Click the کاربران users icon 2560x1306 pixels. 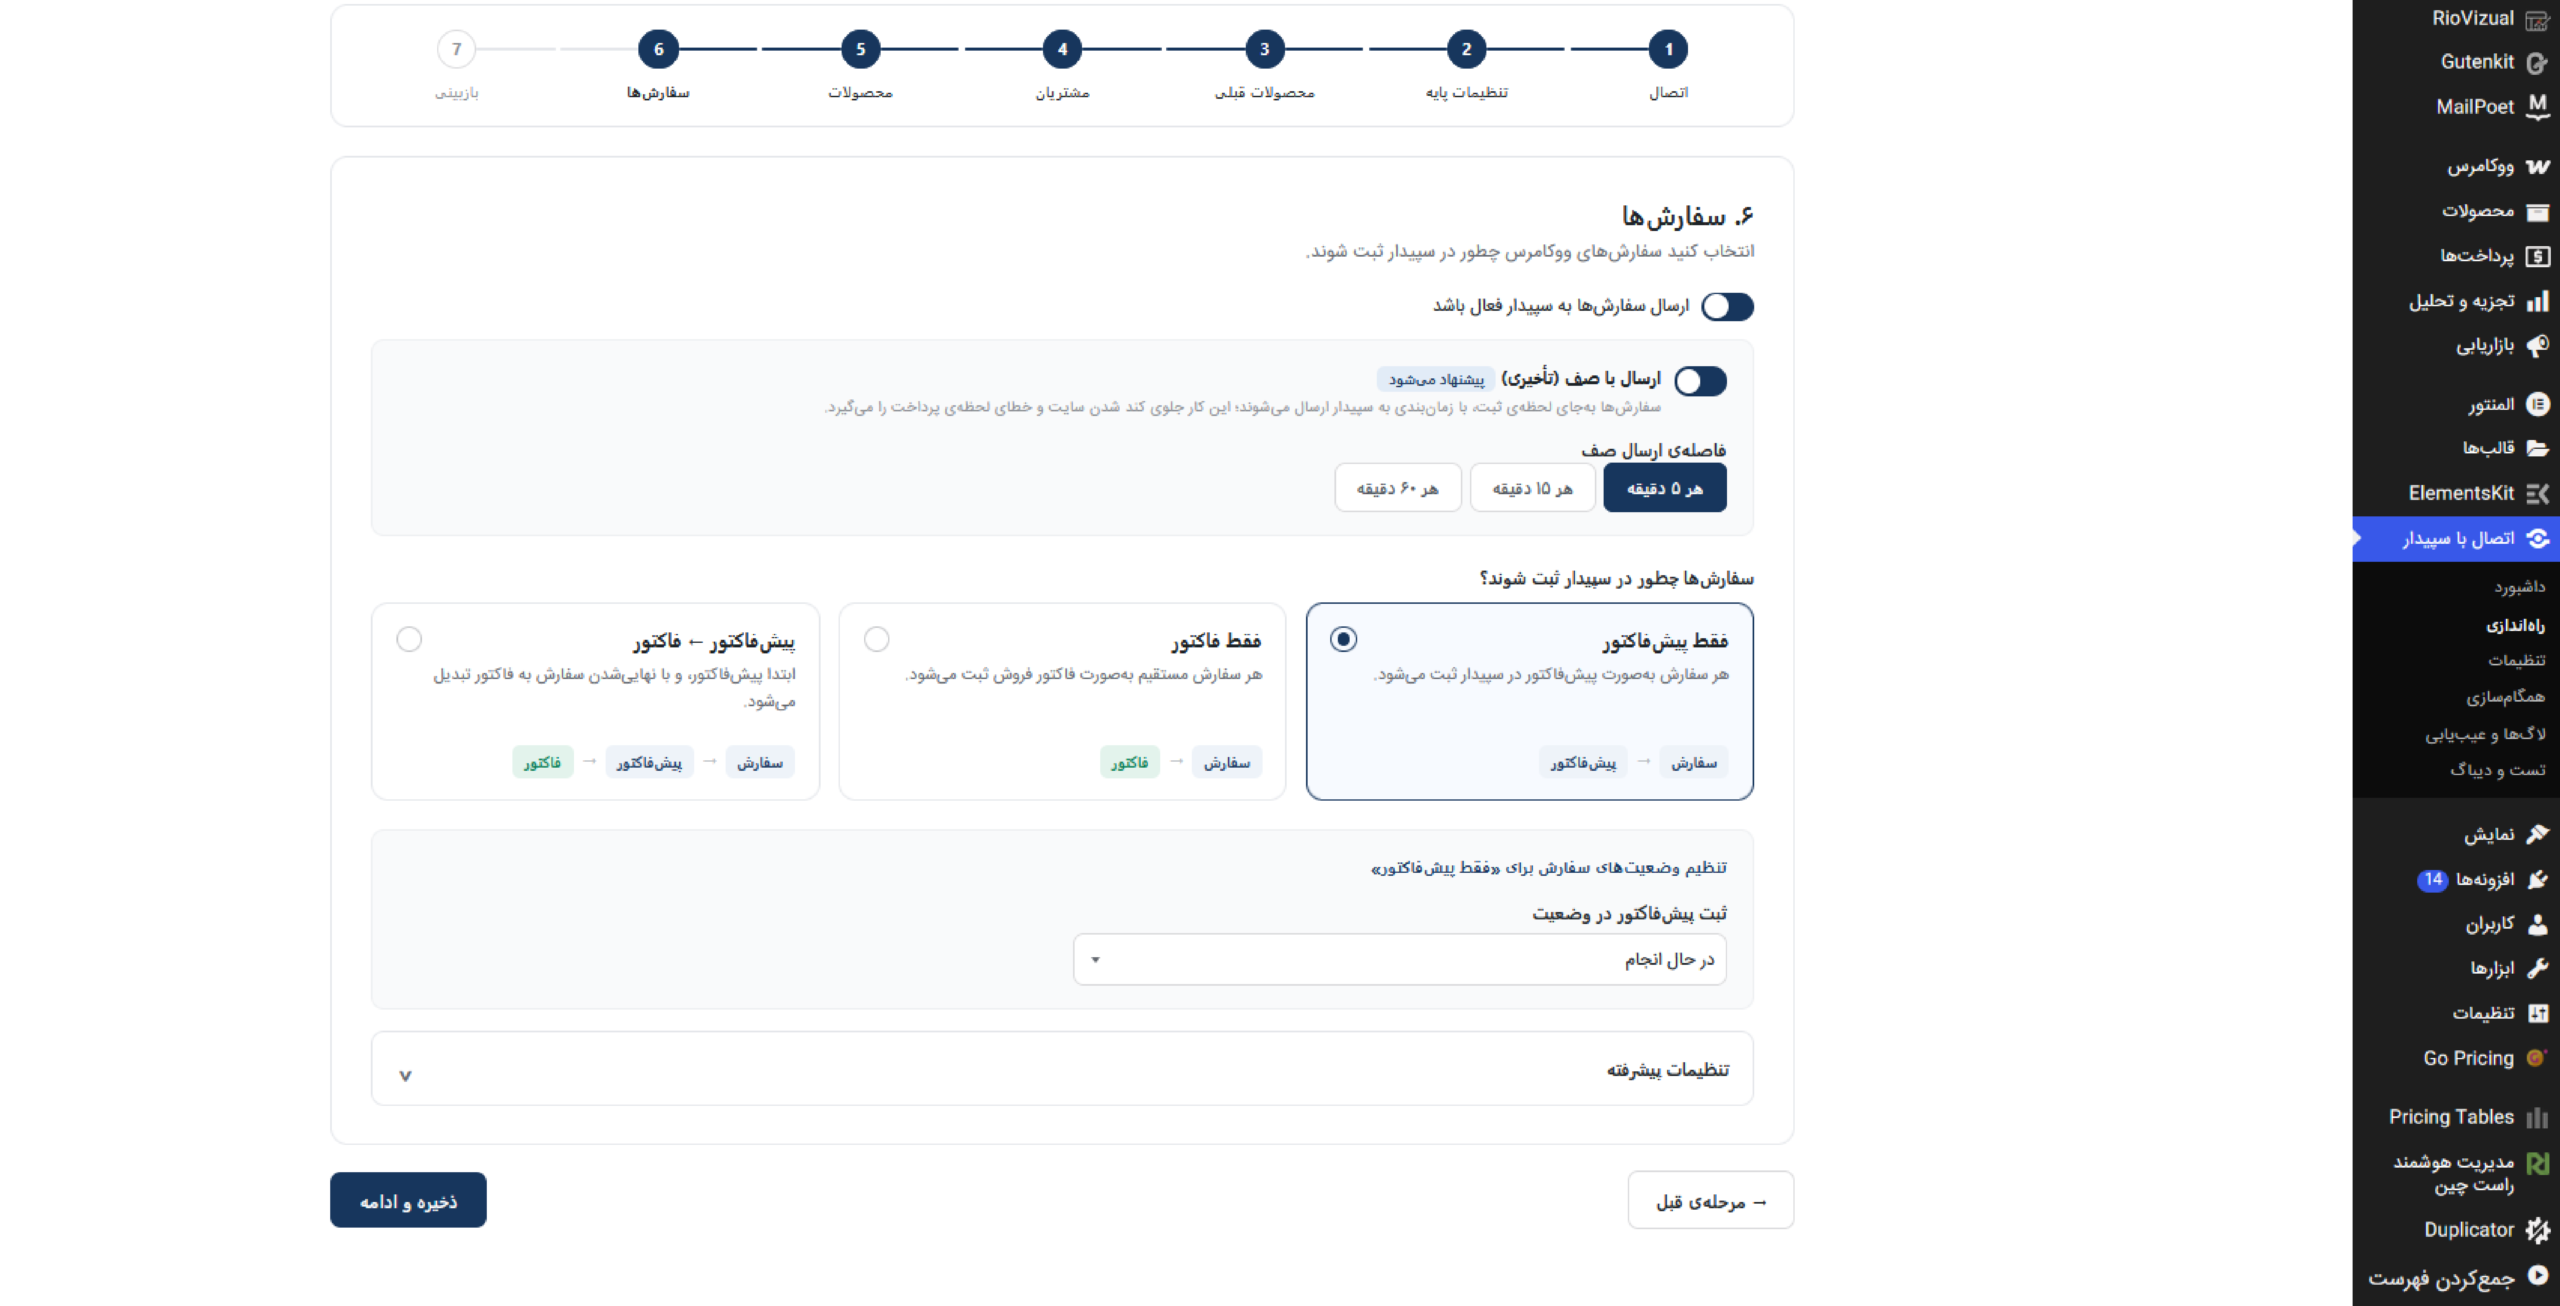2537,924
